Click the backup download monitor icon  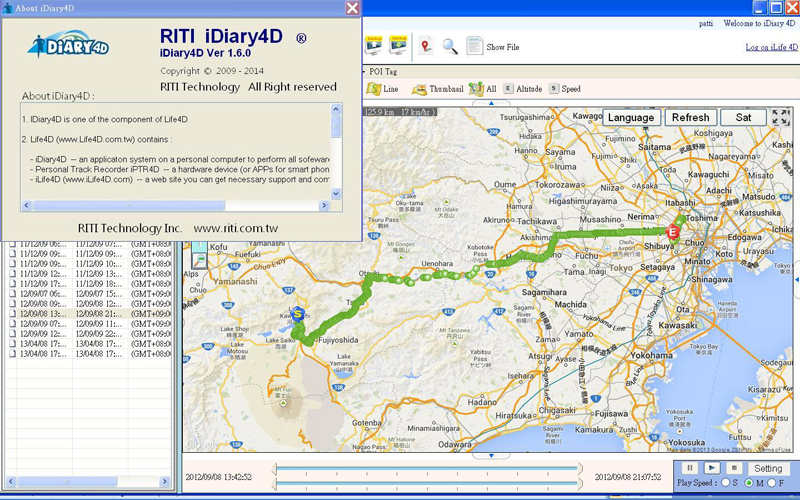pos(398,46)
